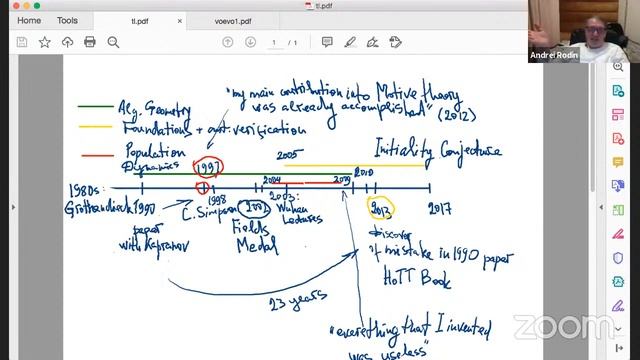Viewport: 640px width, 360px height.
Task: Open the find text magnifier tool
Action: point(113,42)
